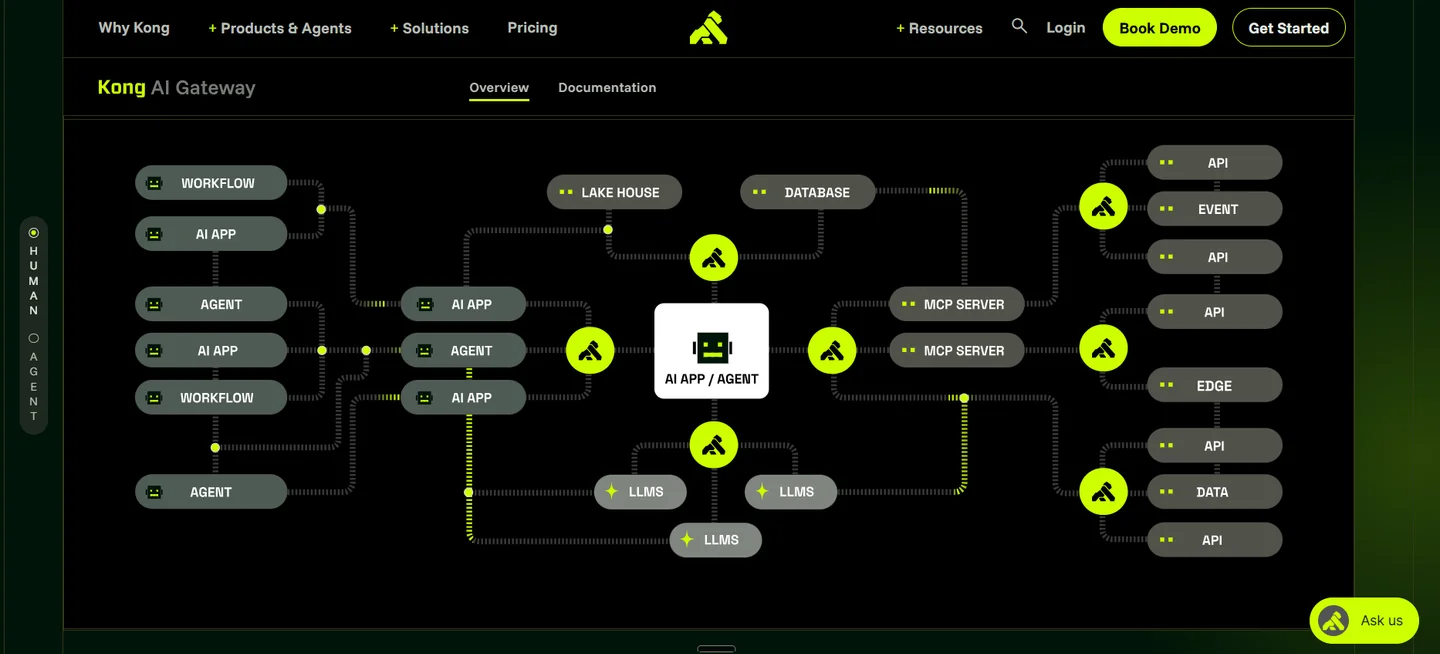Click the Kong logo in the header

708,28
